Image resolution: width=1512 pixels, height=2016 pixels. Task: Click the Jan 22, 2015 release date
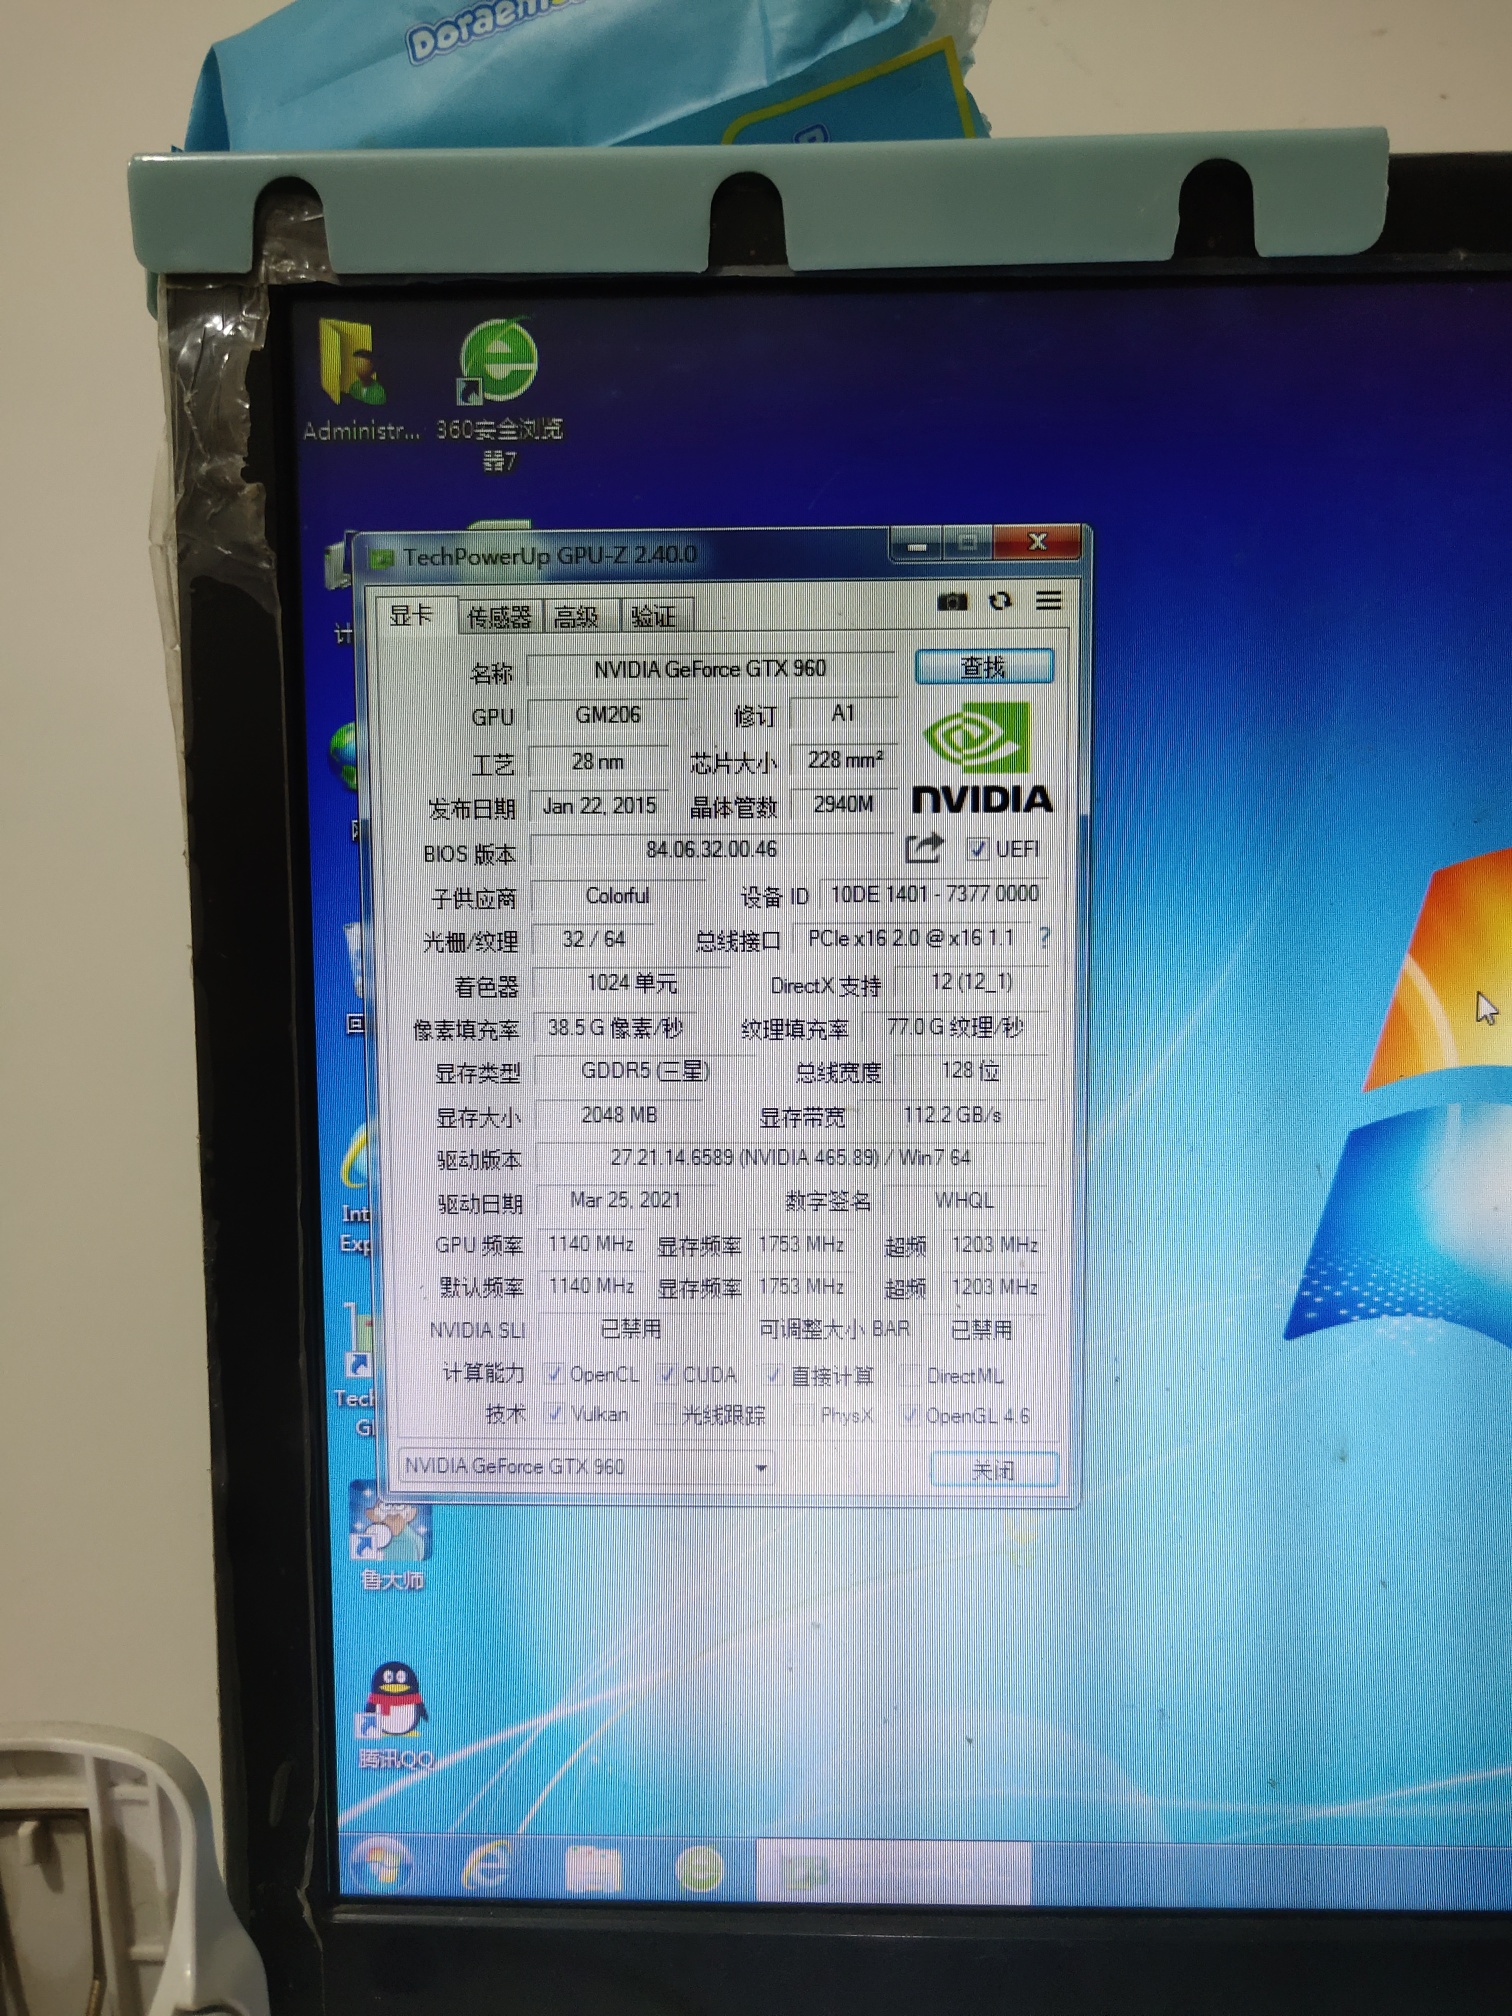pos(599,806)
